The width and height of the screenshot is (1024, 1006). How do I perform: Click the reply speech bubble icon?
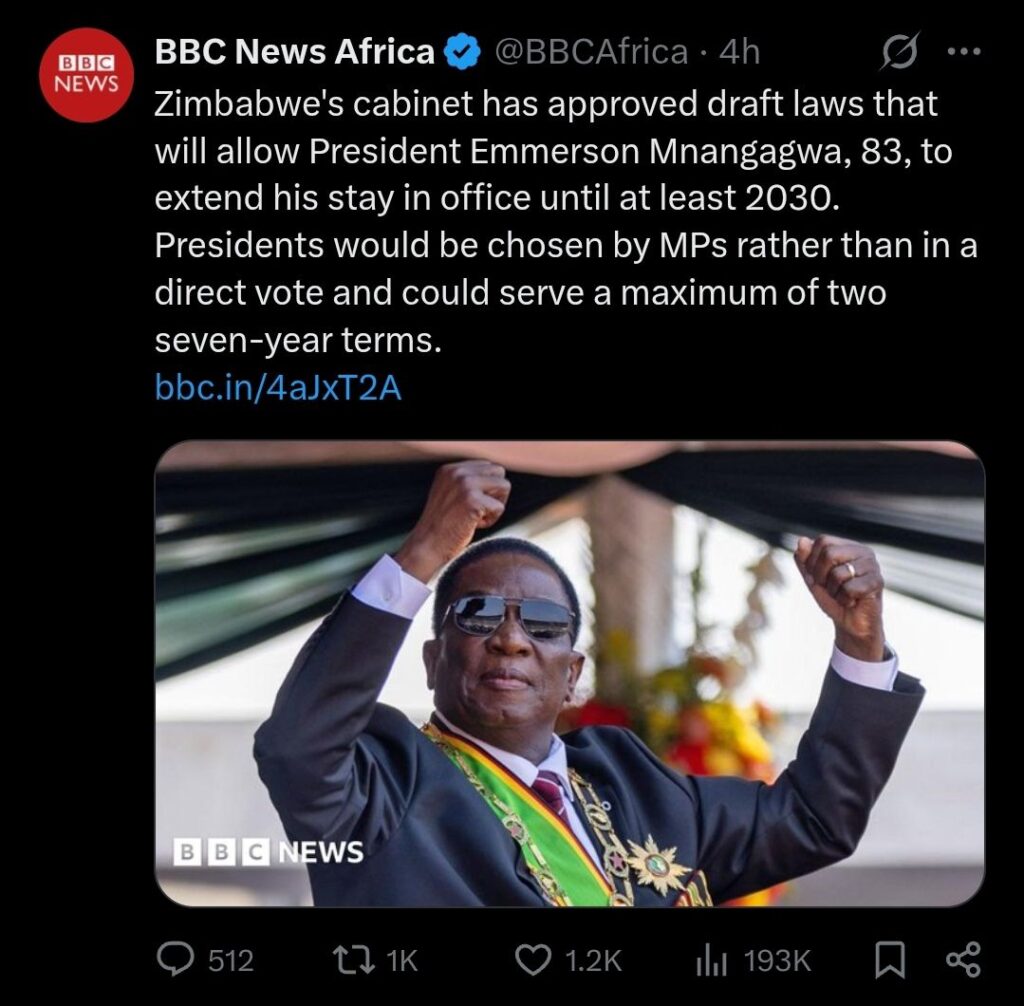[x=177, y=960]
